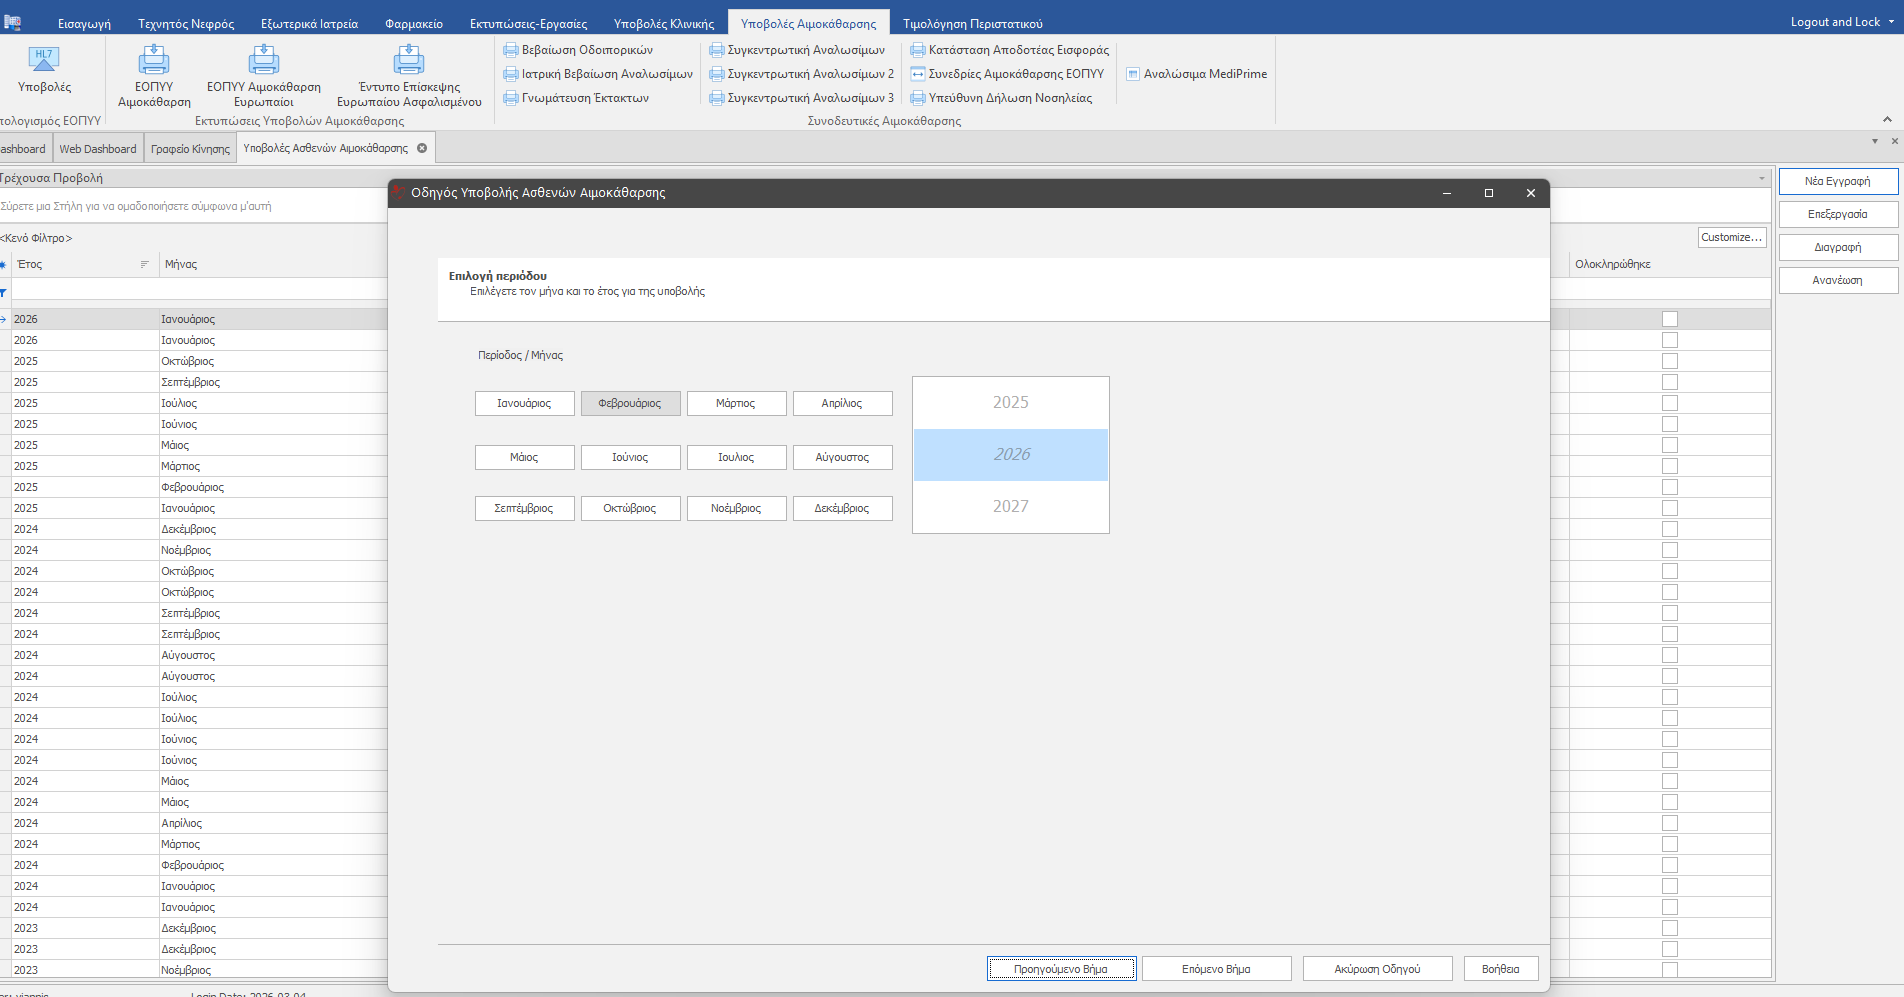Image resolution: width=1904 pixels, height=997 pixels.
Task: Open Κατάσταση Αποδοτέας Εισφοράς report icon
Action: [x=917, y=50]
